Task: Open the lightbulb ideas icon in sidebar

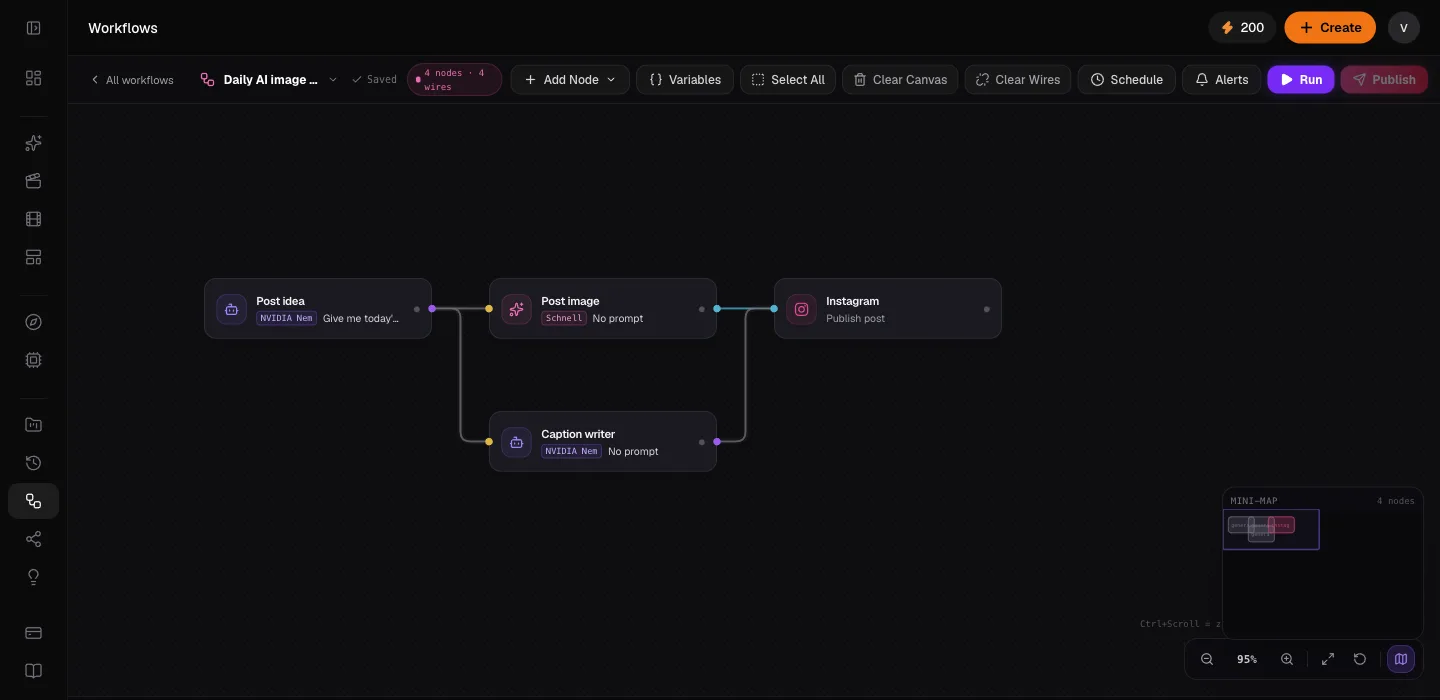Action: (33, 577)
